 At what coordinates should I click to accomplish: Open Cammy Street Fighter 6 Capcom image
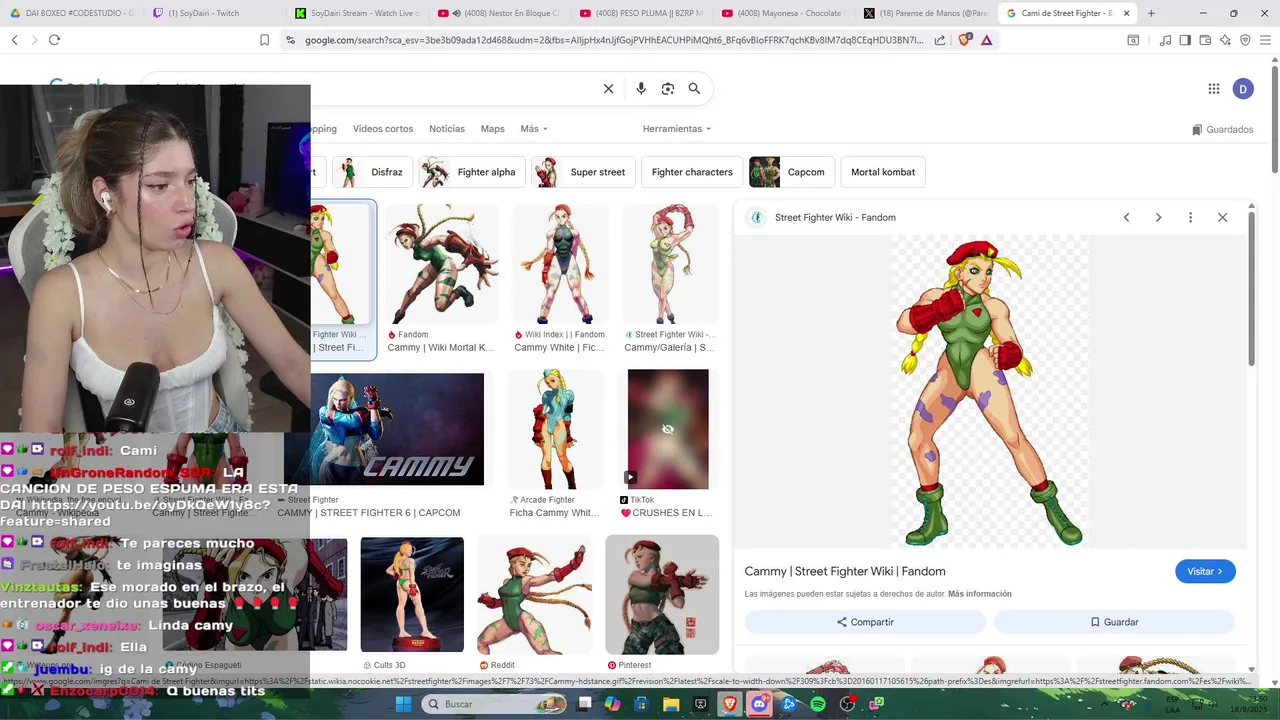(x=399, y=429)
